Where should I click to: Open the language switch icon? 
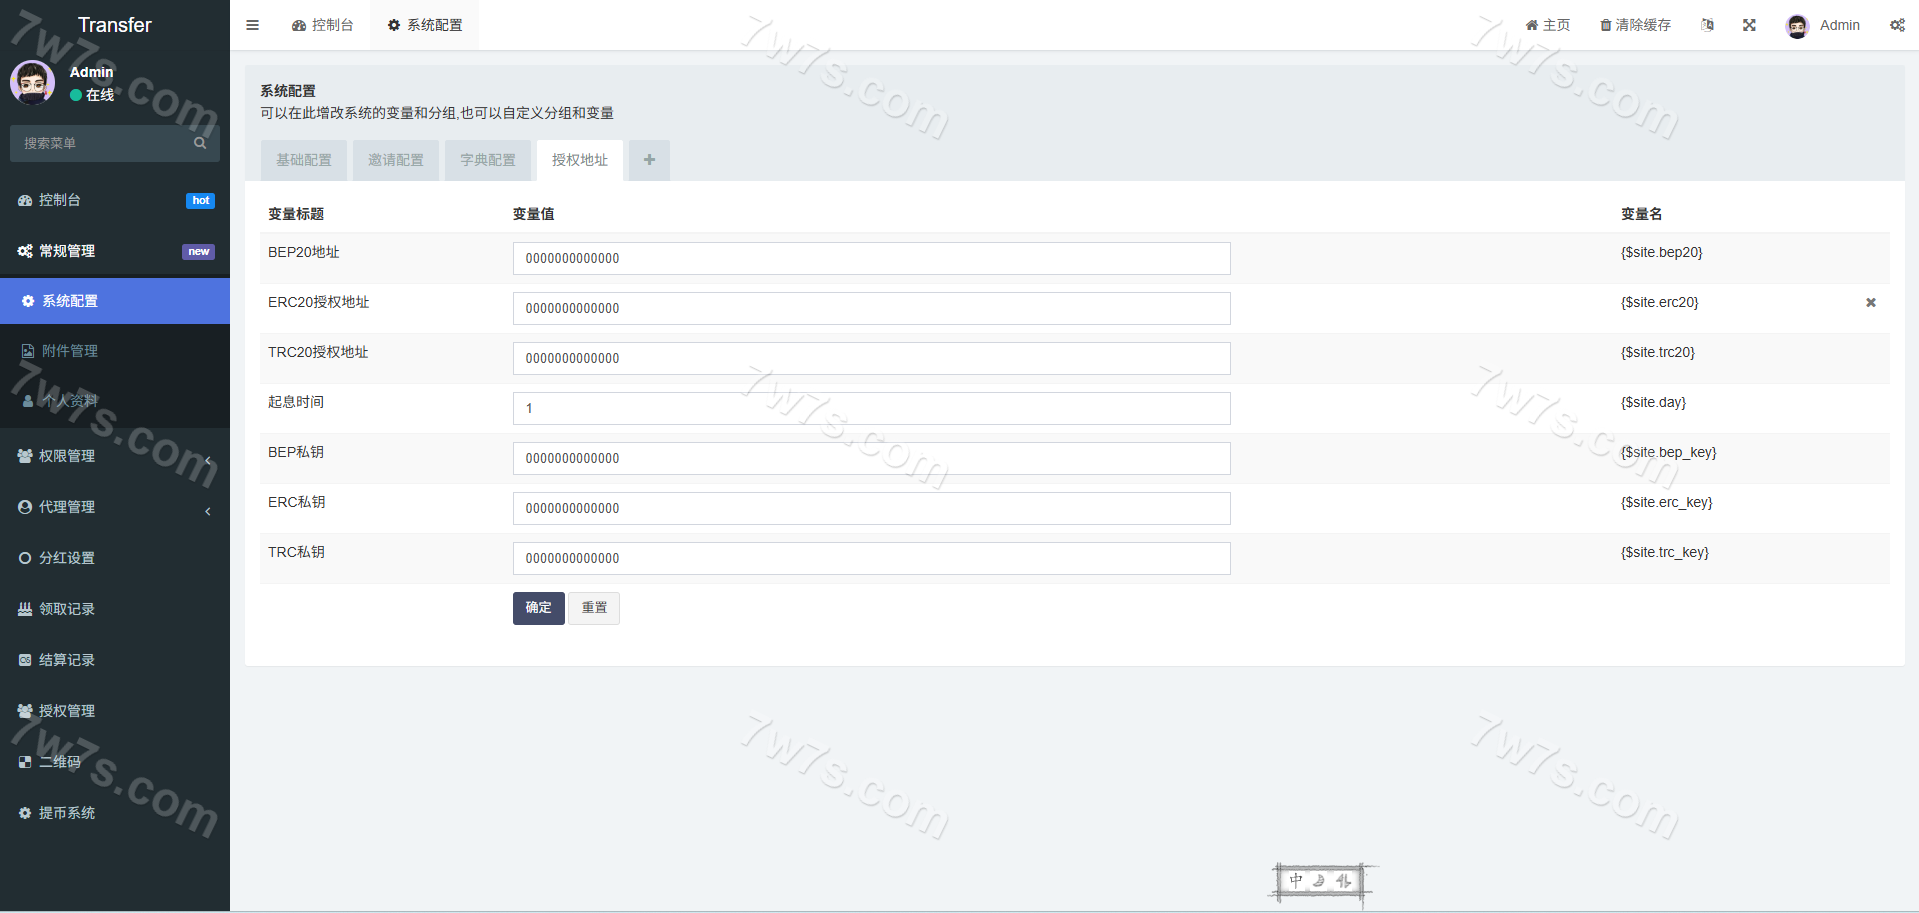pos(1707,25)
